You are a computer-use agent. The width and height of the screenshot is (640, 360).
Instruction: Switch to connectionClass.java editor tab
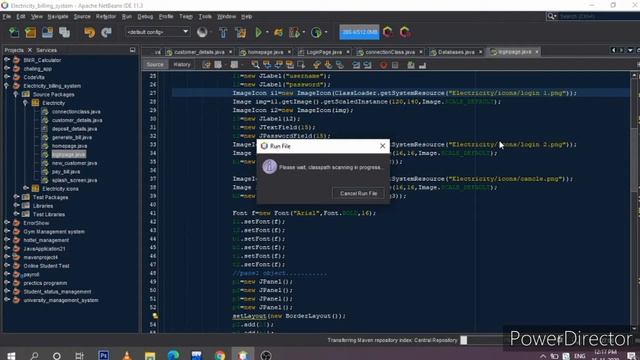pos(389,52)
